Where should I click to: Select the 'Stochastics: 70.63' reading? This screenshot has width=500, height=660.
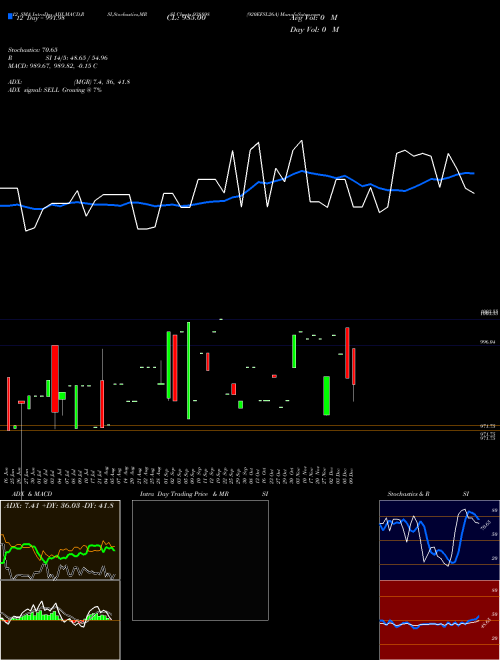pyautogui.click(x=33, y=50)
